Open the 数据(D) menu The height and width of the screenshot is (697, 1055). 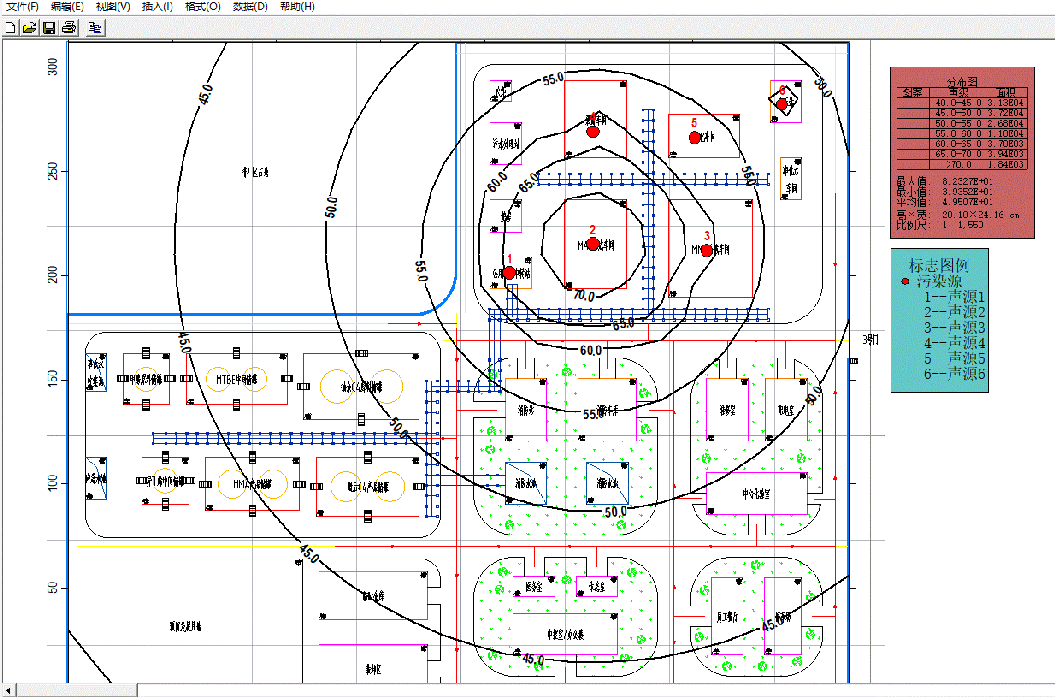(250, 7)
